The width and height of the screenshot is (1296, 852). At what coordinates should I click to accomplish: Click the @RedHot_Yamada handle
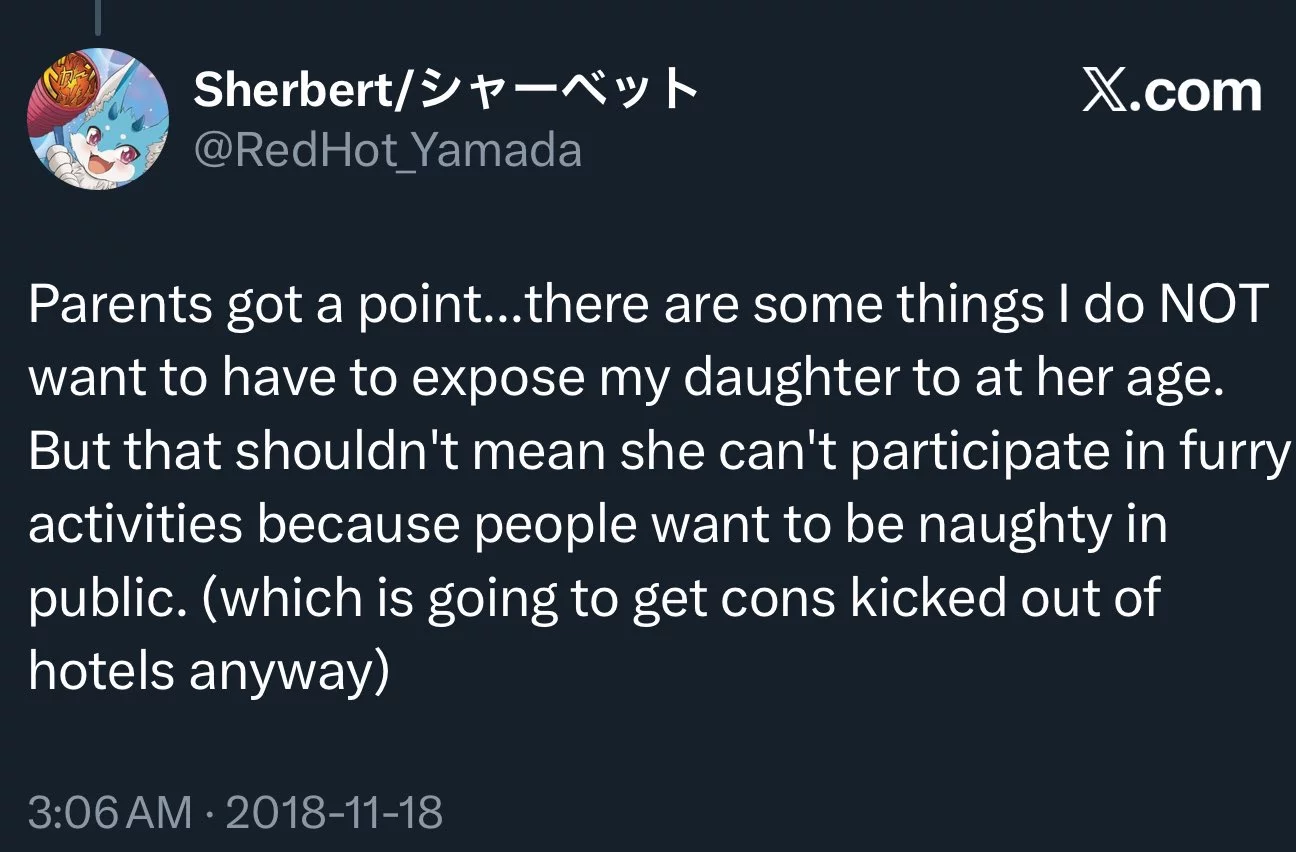tap(387, 150)
